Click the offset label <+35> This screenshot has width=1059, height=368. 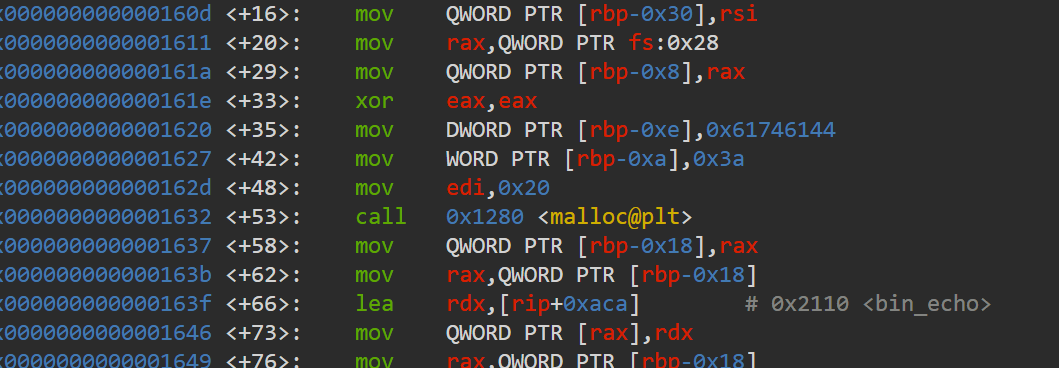[263, 130]
